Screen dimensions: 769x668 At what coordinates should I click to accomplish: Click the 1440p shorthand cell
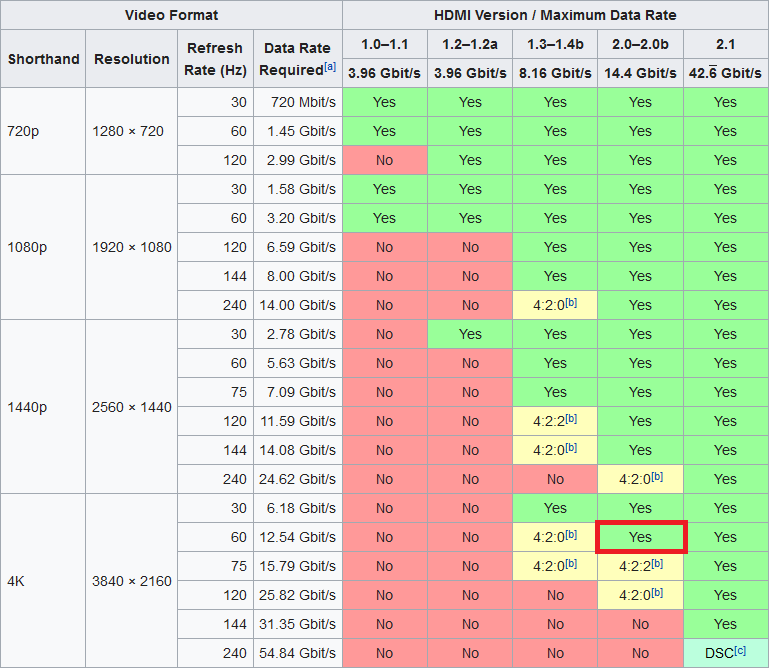tap(43, 407)
